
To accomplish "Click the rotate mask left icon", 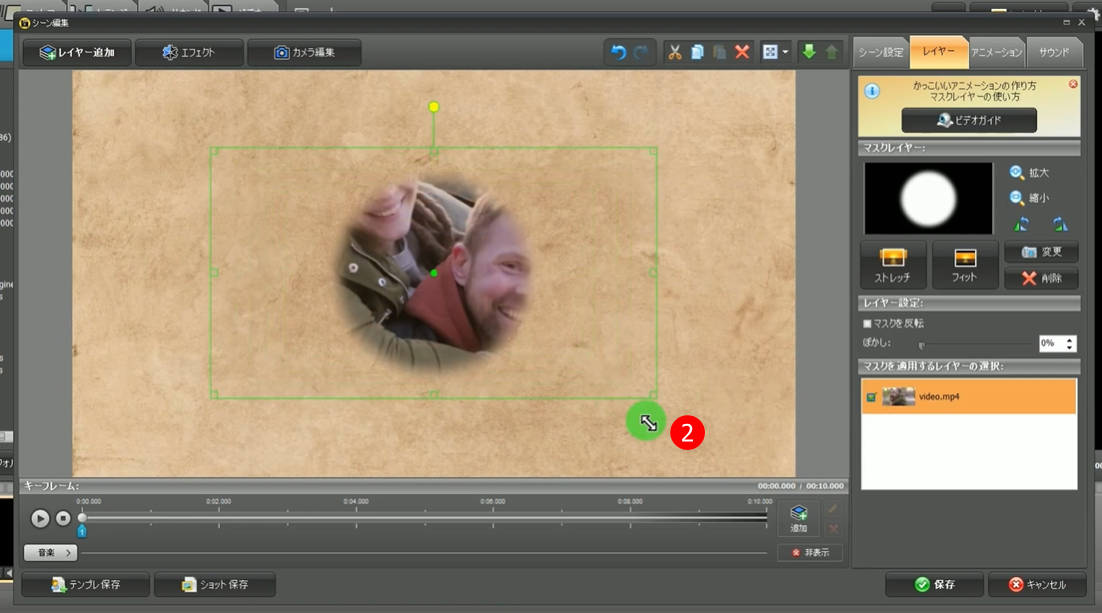I will pos(1021,224).
